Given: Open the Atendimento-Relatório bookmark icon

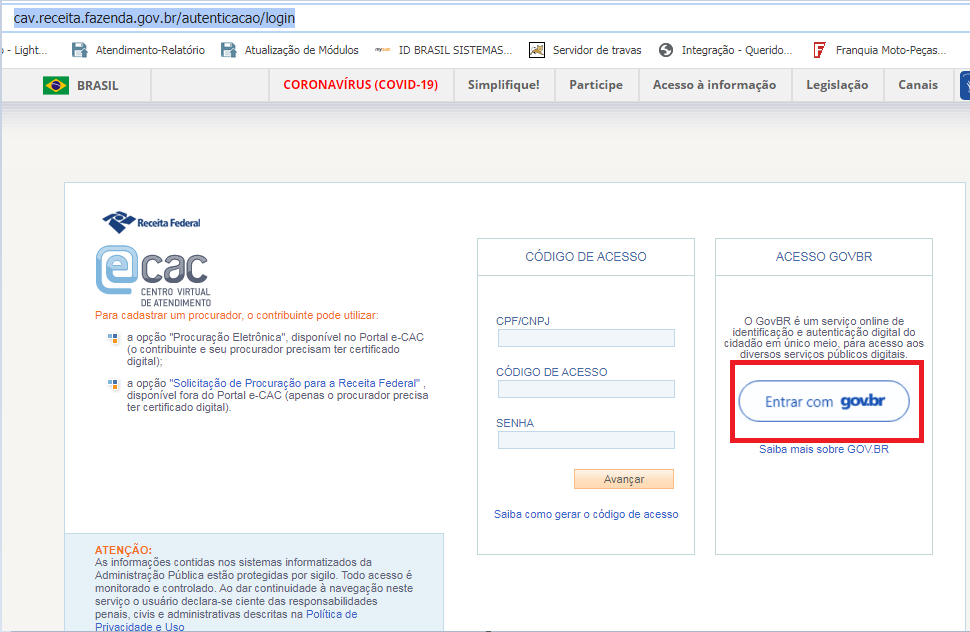Looking at the screenshot, I should coord(80,50).
